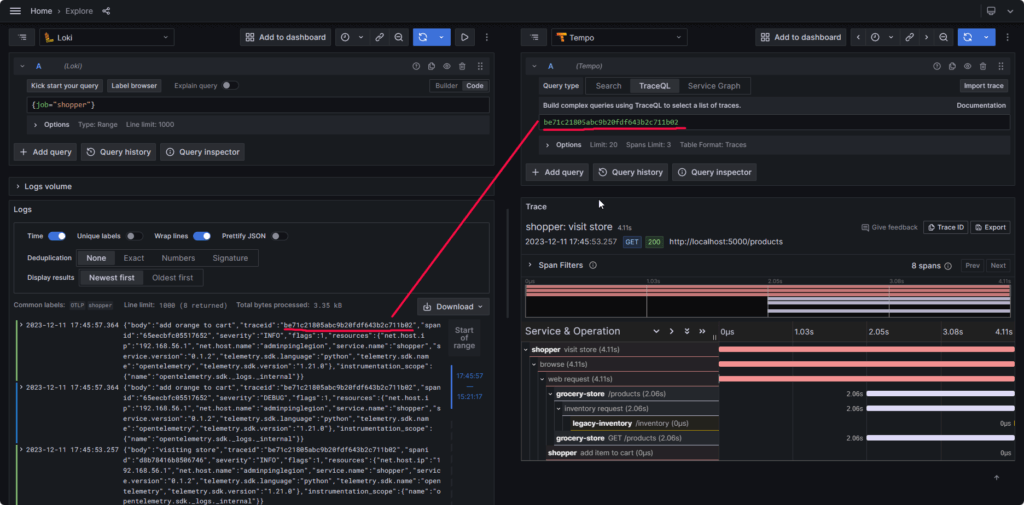Open the Tempo data source dropdown

(x=618, y=37)
